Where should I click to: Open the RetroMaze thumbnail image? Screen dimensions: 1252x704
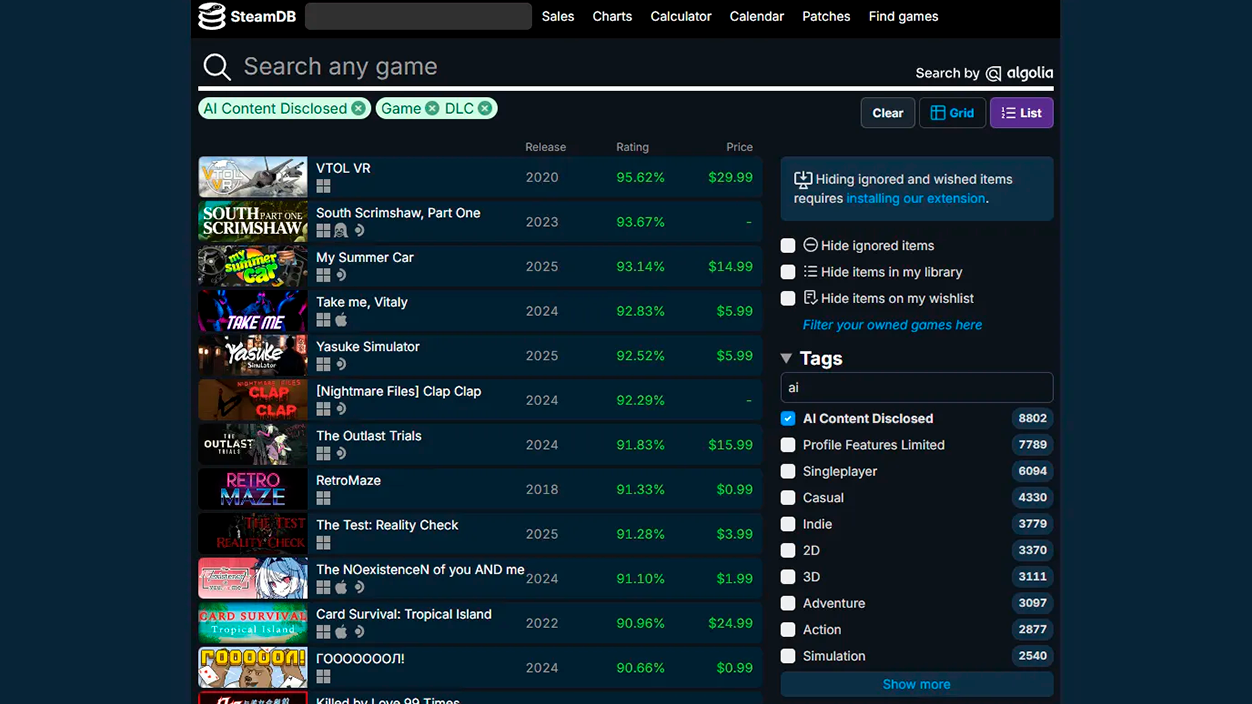pos(253,490)
